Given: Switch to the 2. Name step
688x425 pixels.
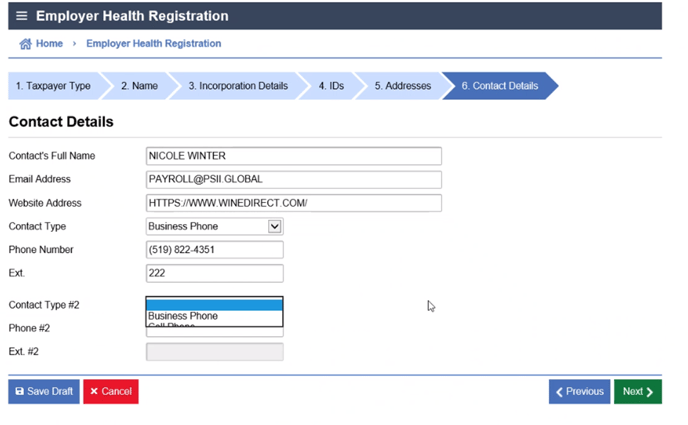Looking at the screenshot, I should pos(139,86).
